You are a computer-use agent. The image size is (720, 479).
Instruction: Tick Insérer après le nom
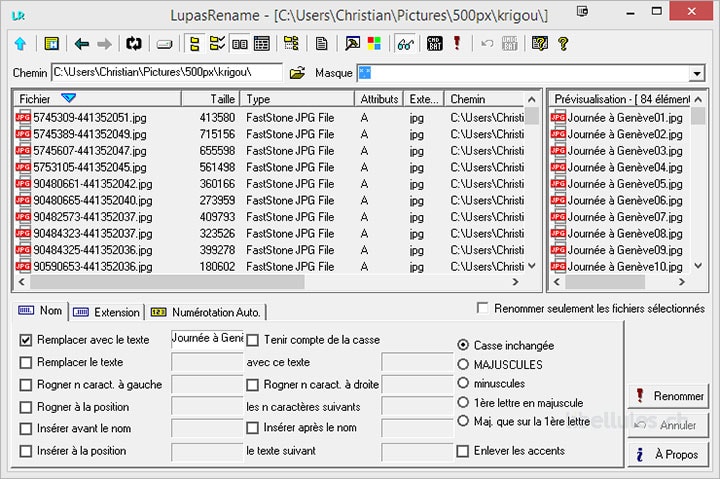click(253, 428)
